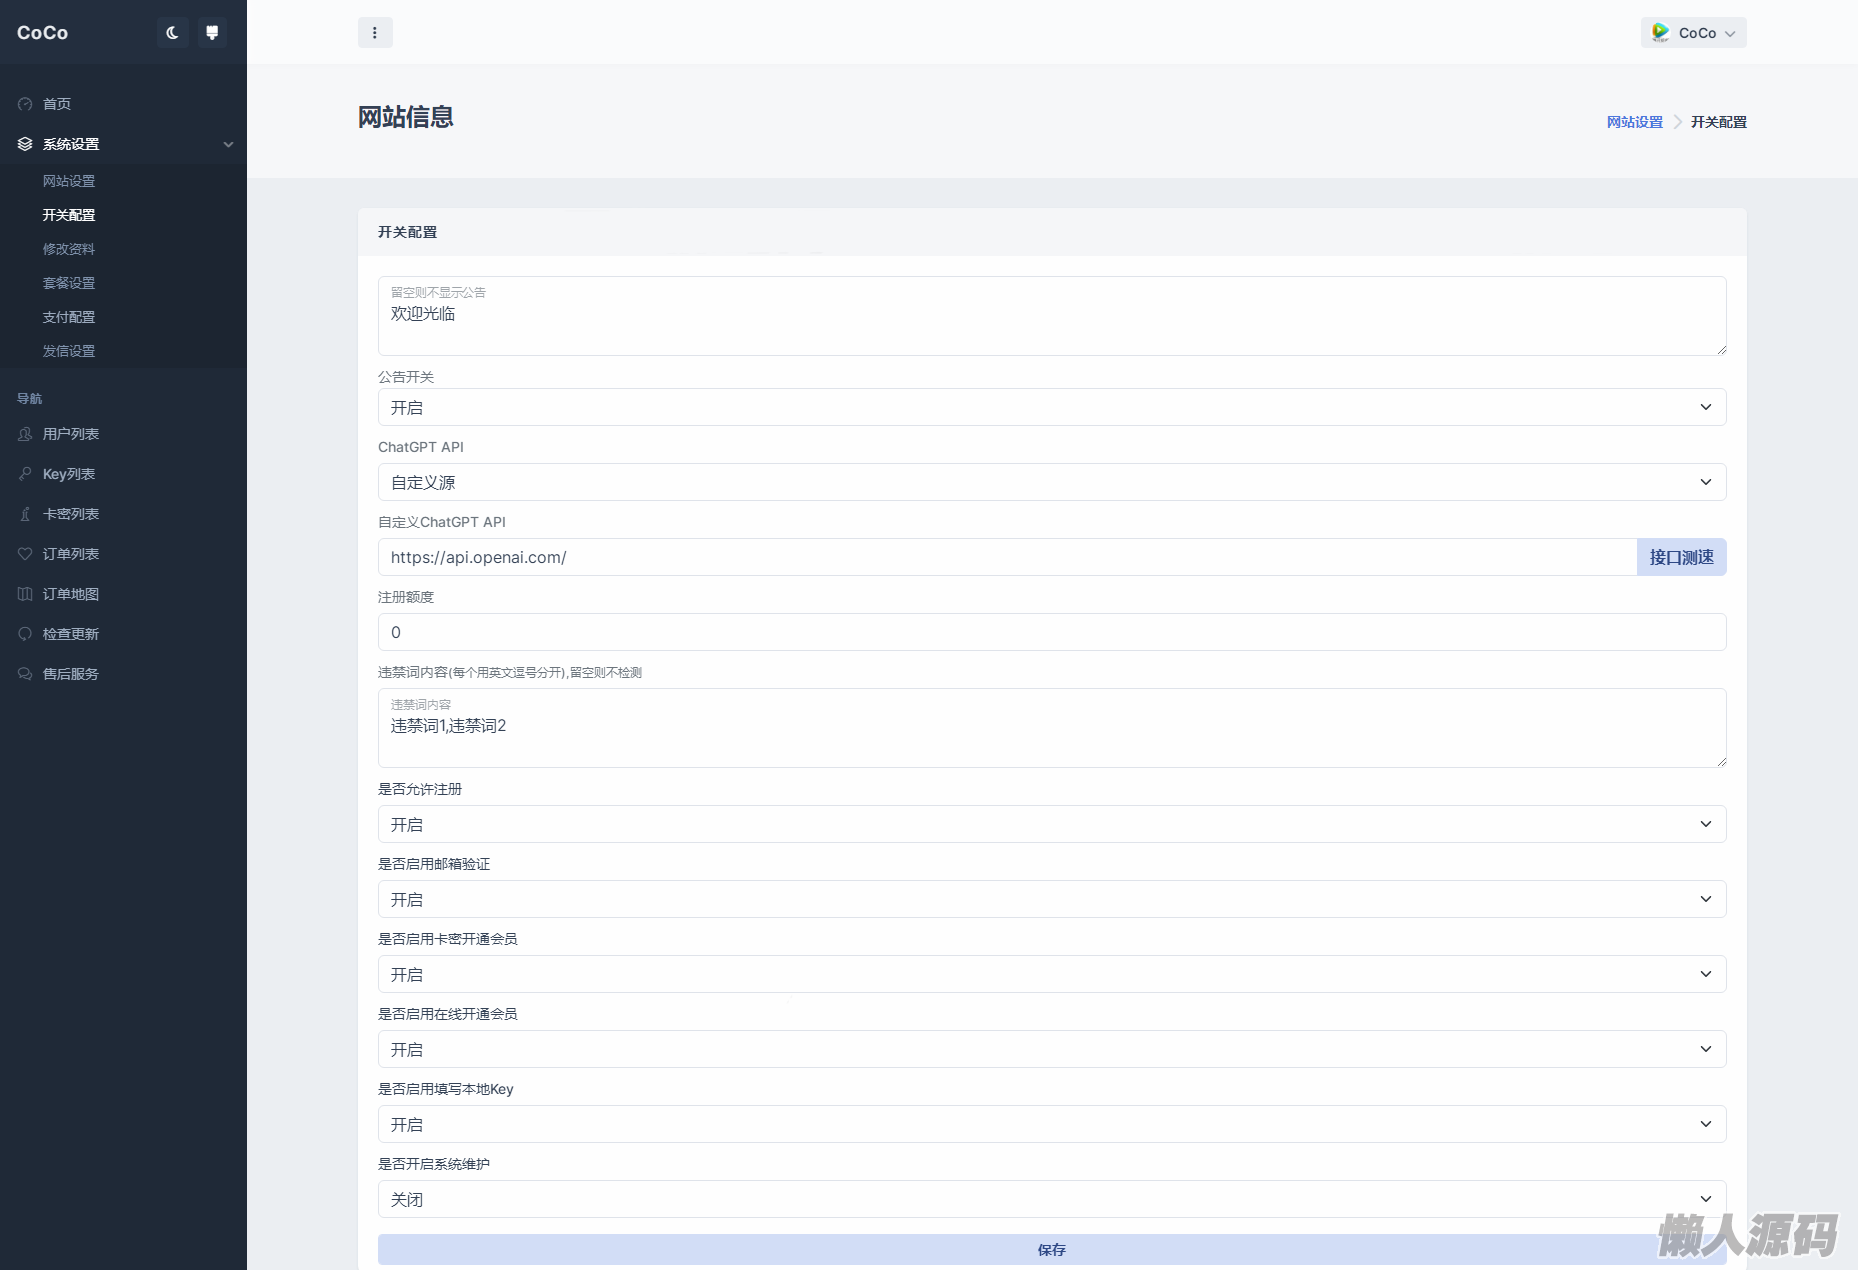Open the 是否启用填写本地Key dropdown
The image size is (1858, 1270).
[x=1052, y=1124]
